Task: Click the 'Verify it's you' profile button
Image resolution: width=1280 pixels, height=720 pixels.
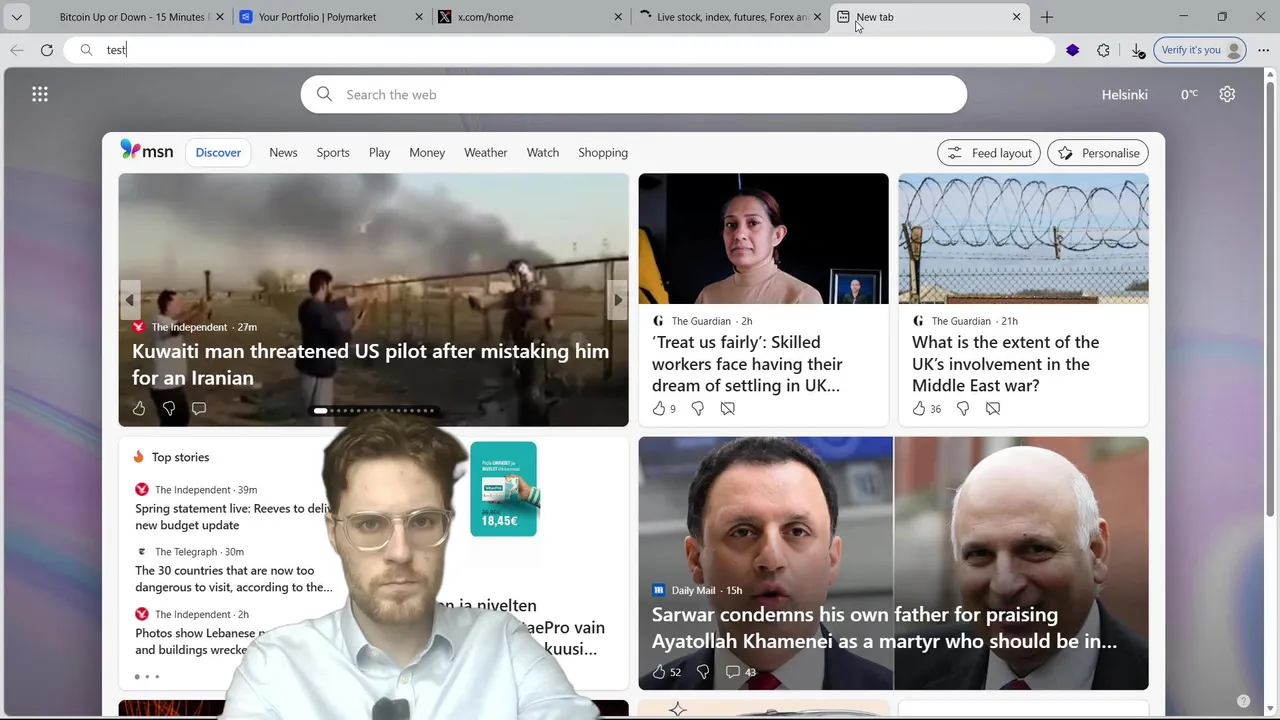Action: tap(1199, 50)
